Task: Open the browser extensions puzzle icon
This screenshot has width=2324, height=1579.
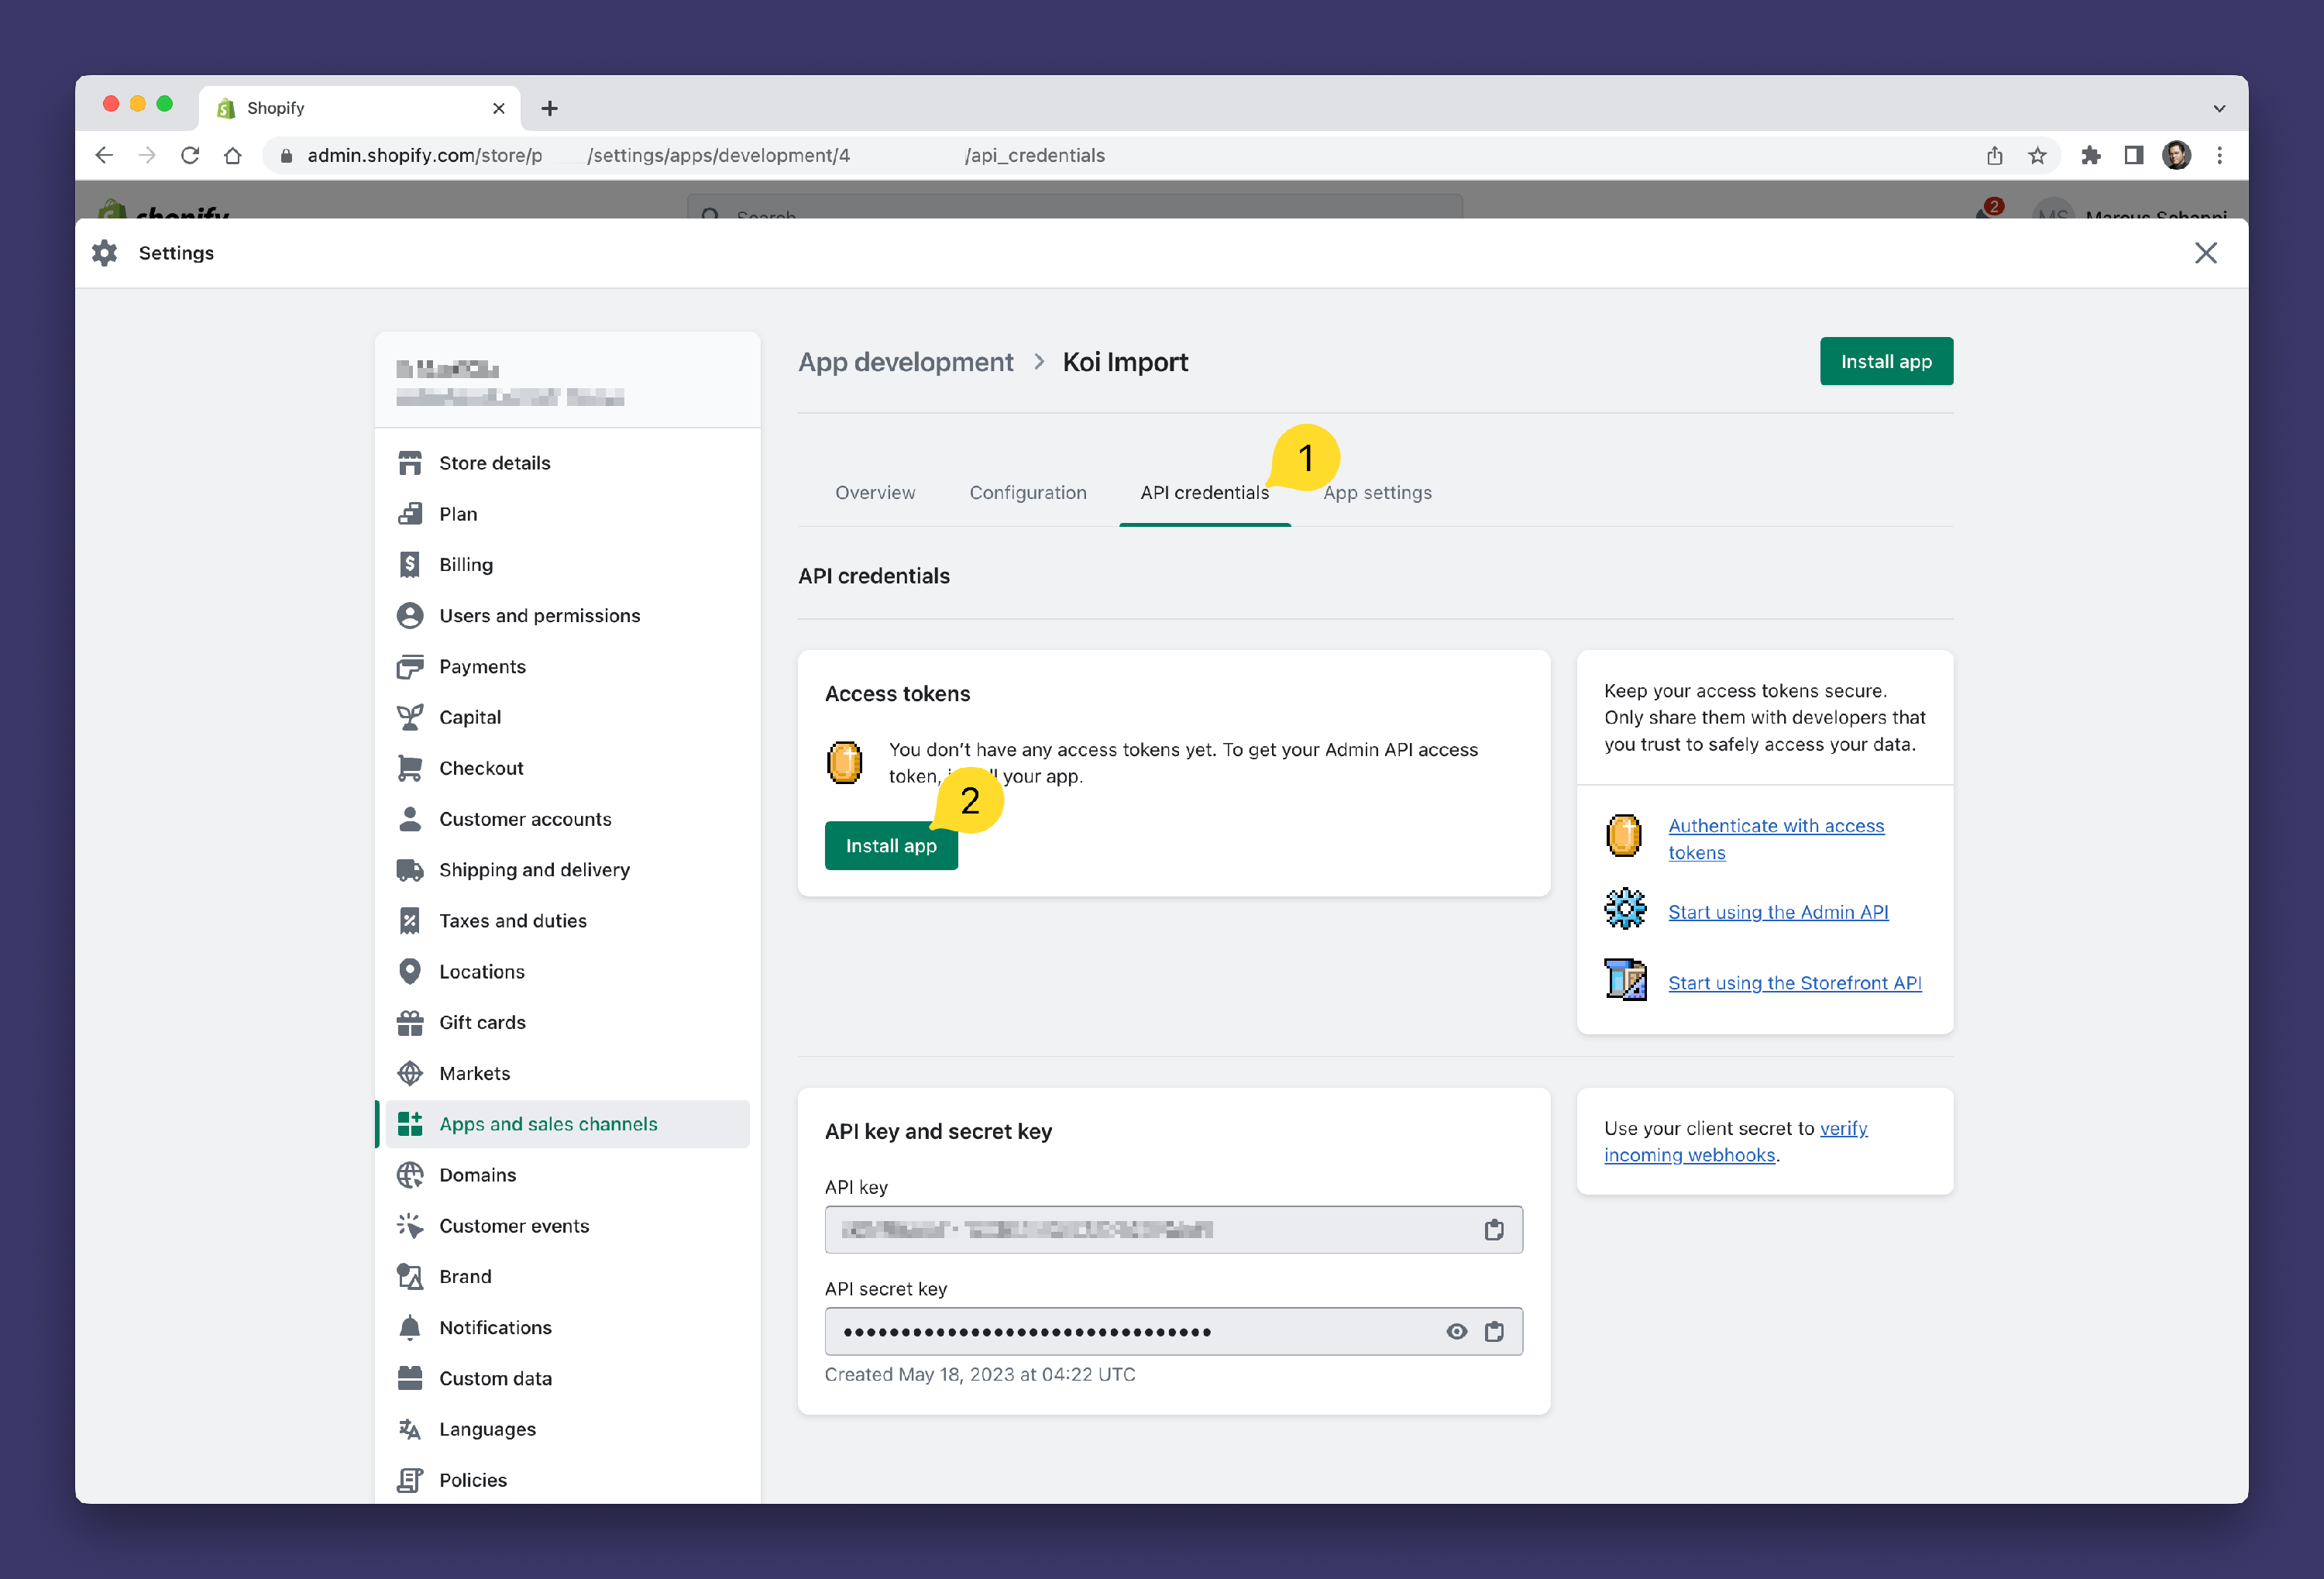Action: click(2090, 156)
